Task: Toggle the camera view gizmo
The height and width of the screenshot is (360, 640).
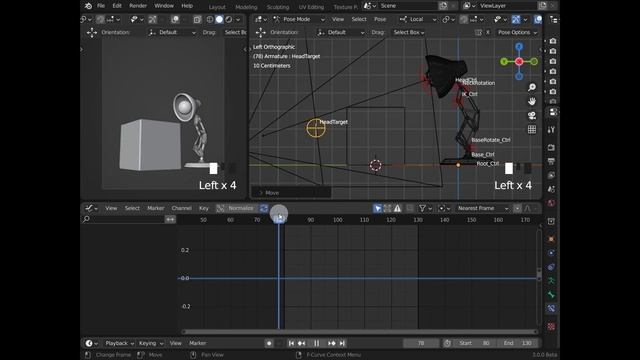Action: coord(532,116)
